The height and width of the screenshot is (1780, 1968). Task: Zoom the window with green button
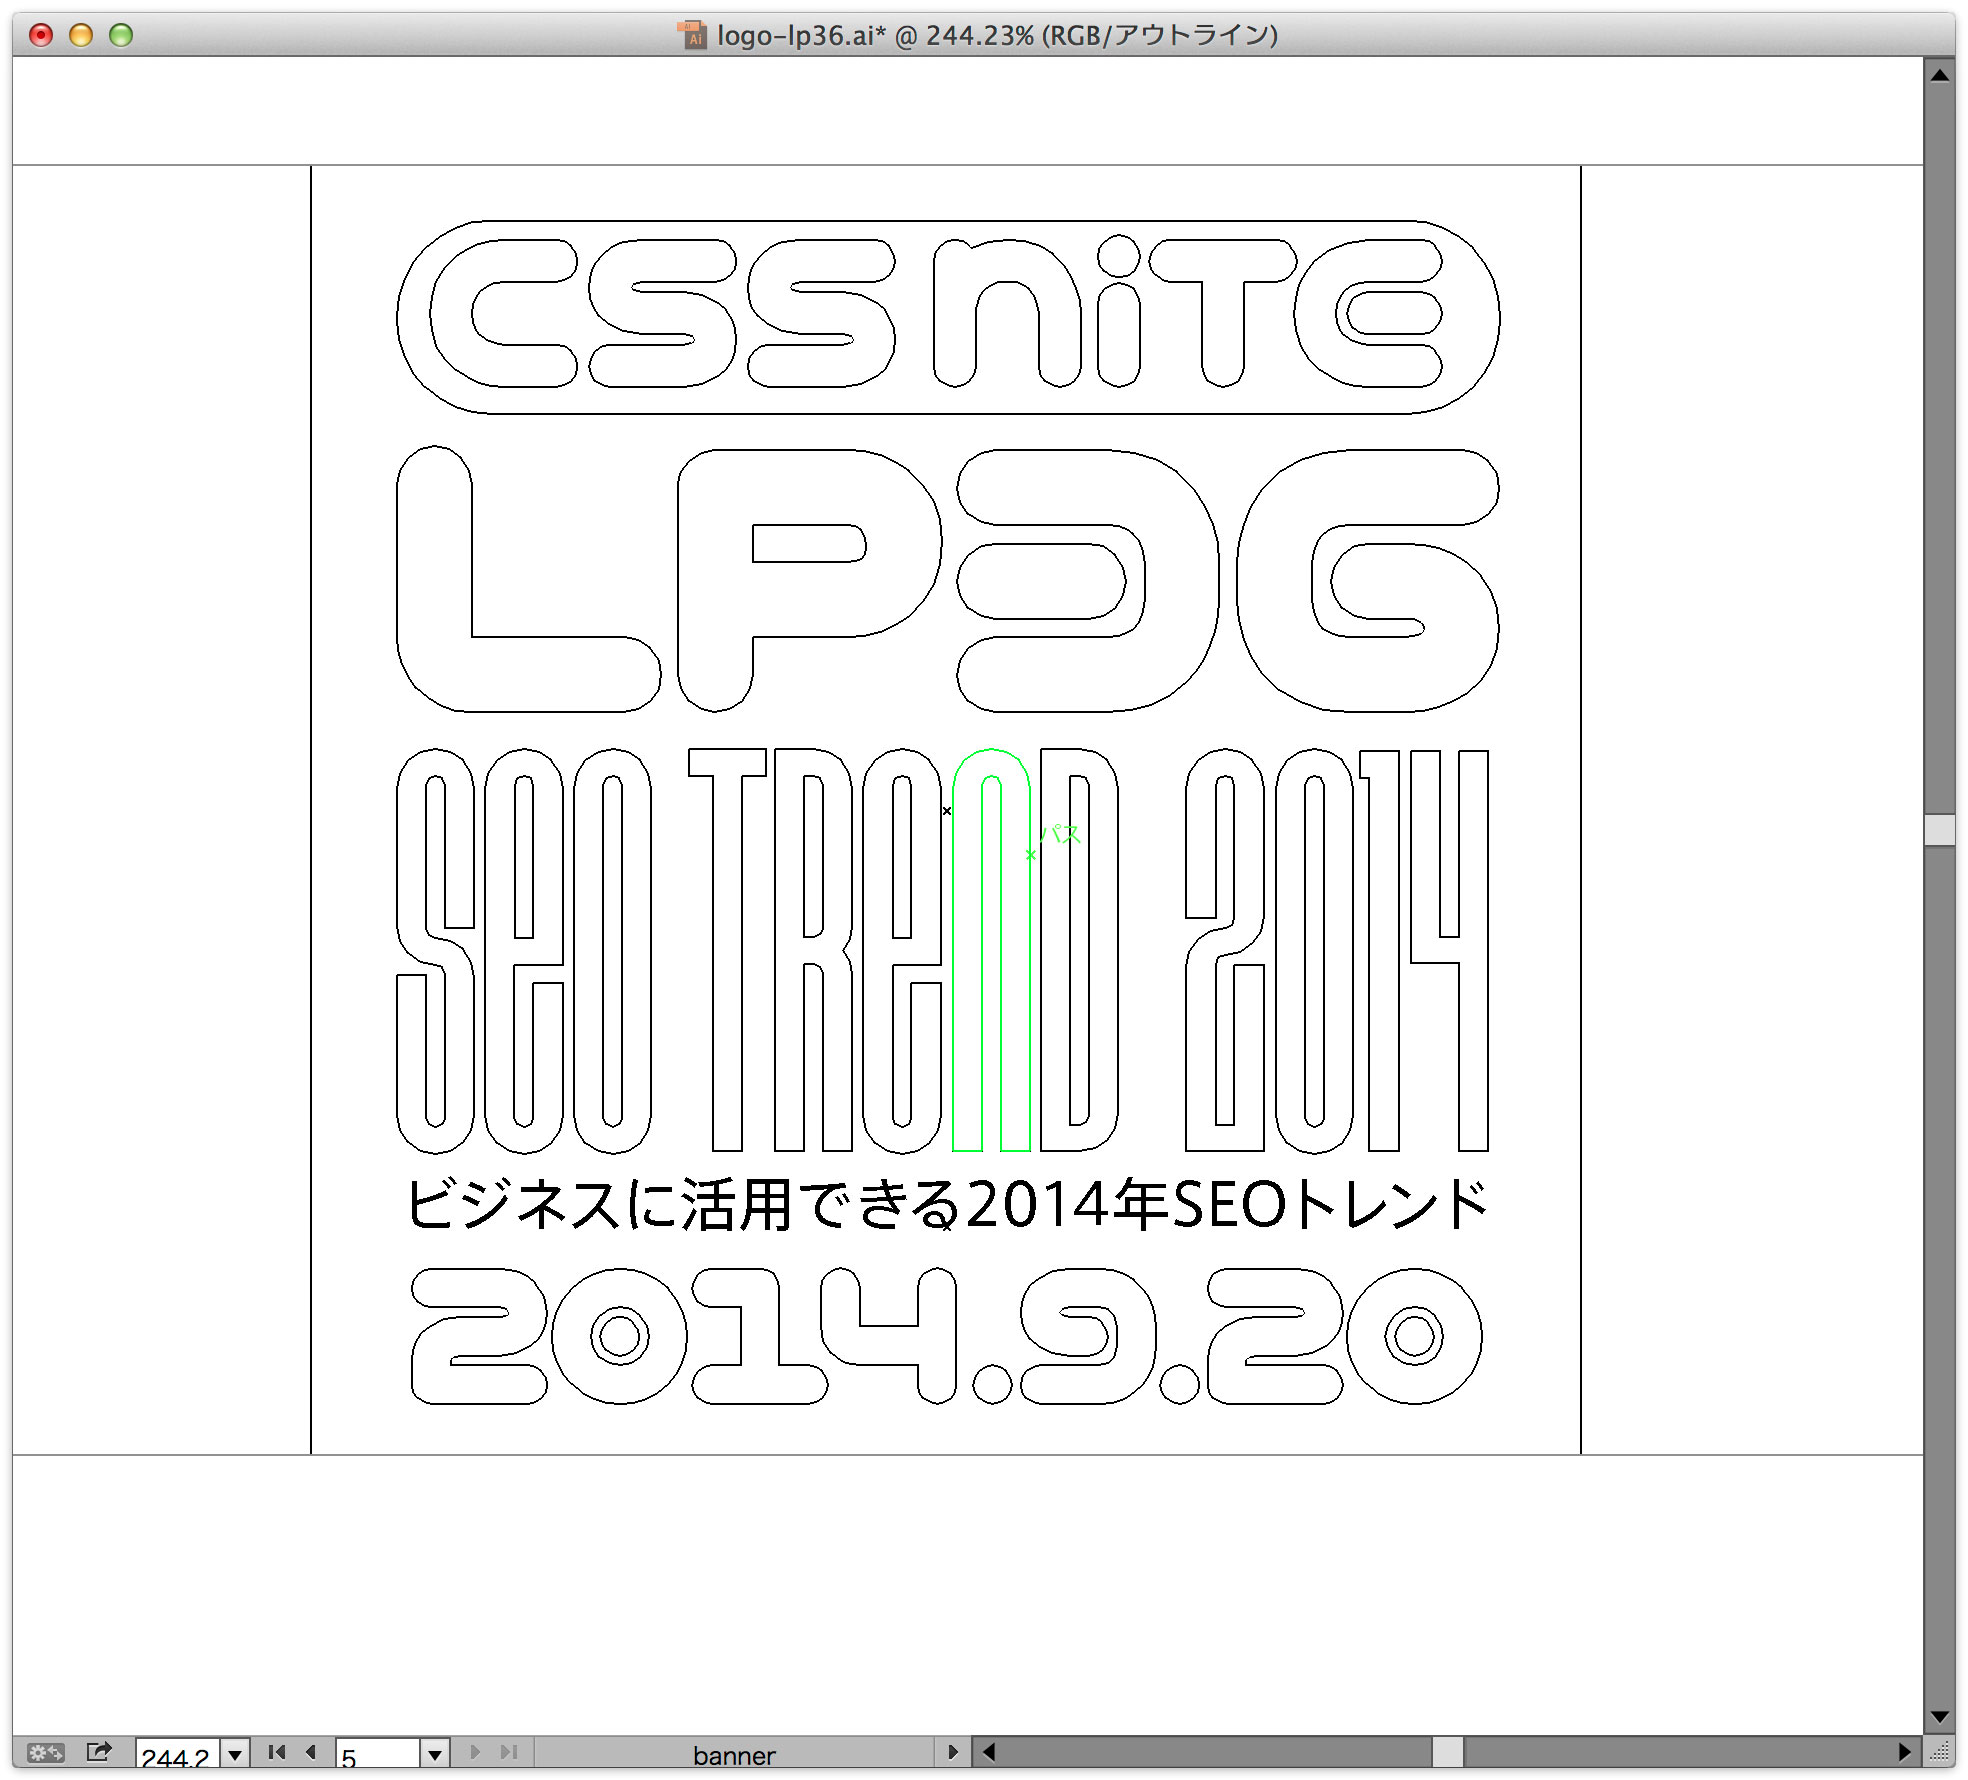(x=121, y=35)
